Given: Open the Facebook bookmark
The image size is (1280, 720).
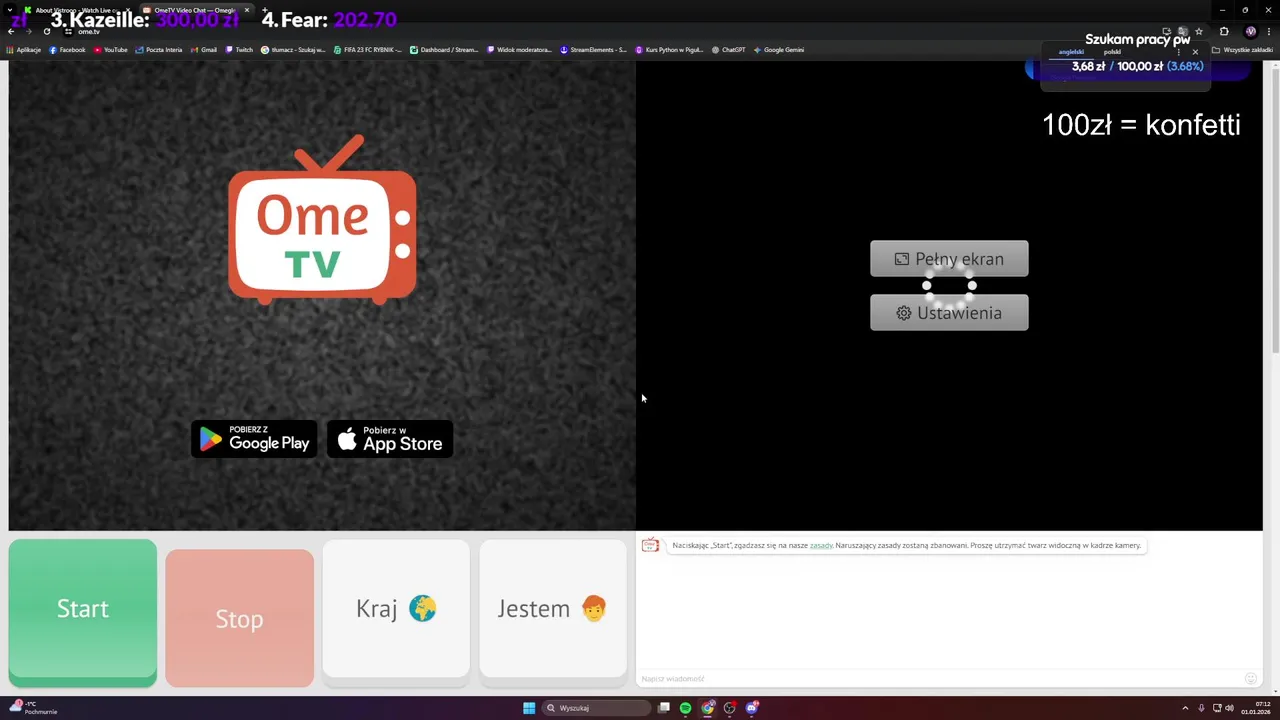Looking at the screenshot, I should pyautogui.click(x=67, y=50).
